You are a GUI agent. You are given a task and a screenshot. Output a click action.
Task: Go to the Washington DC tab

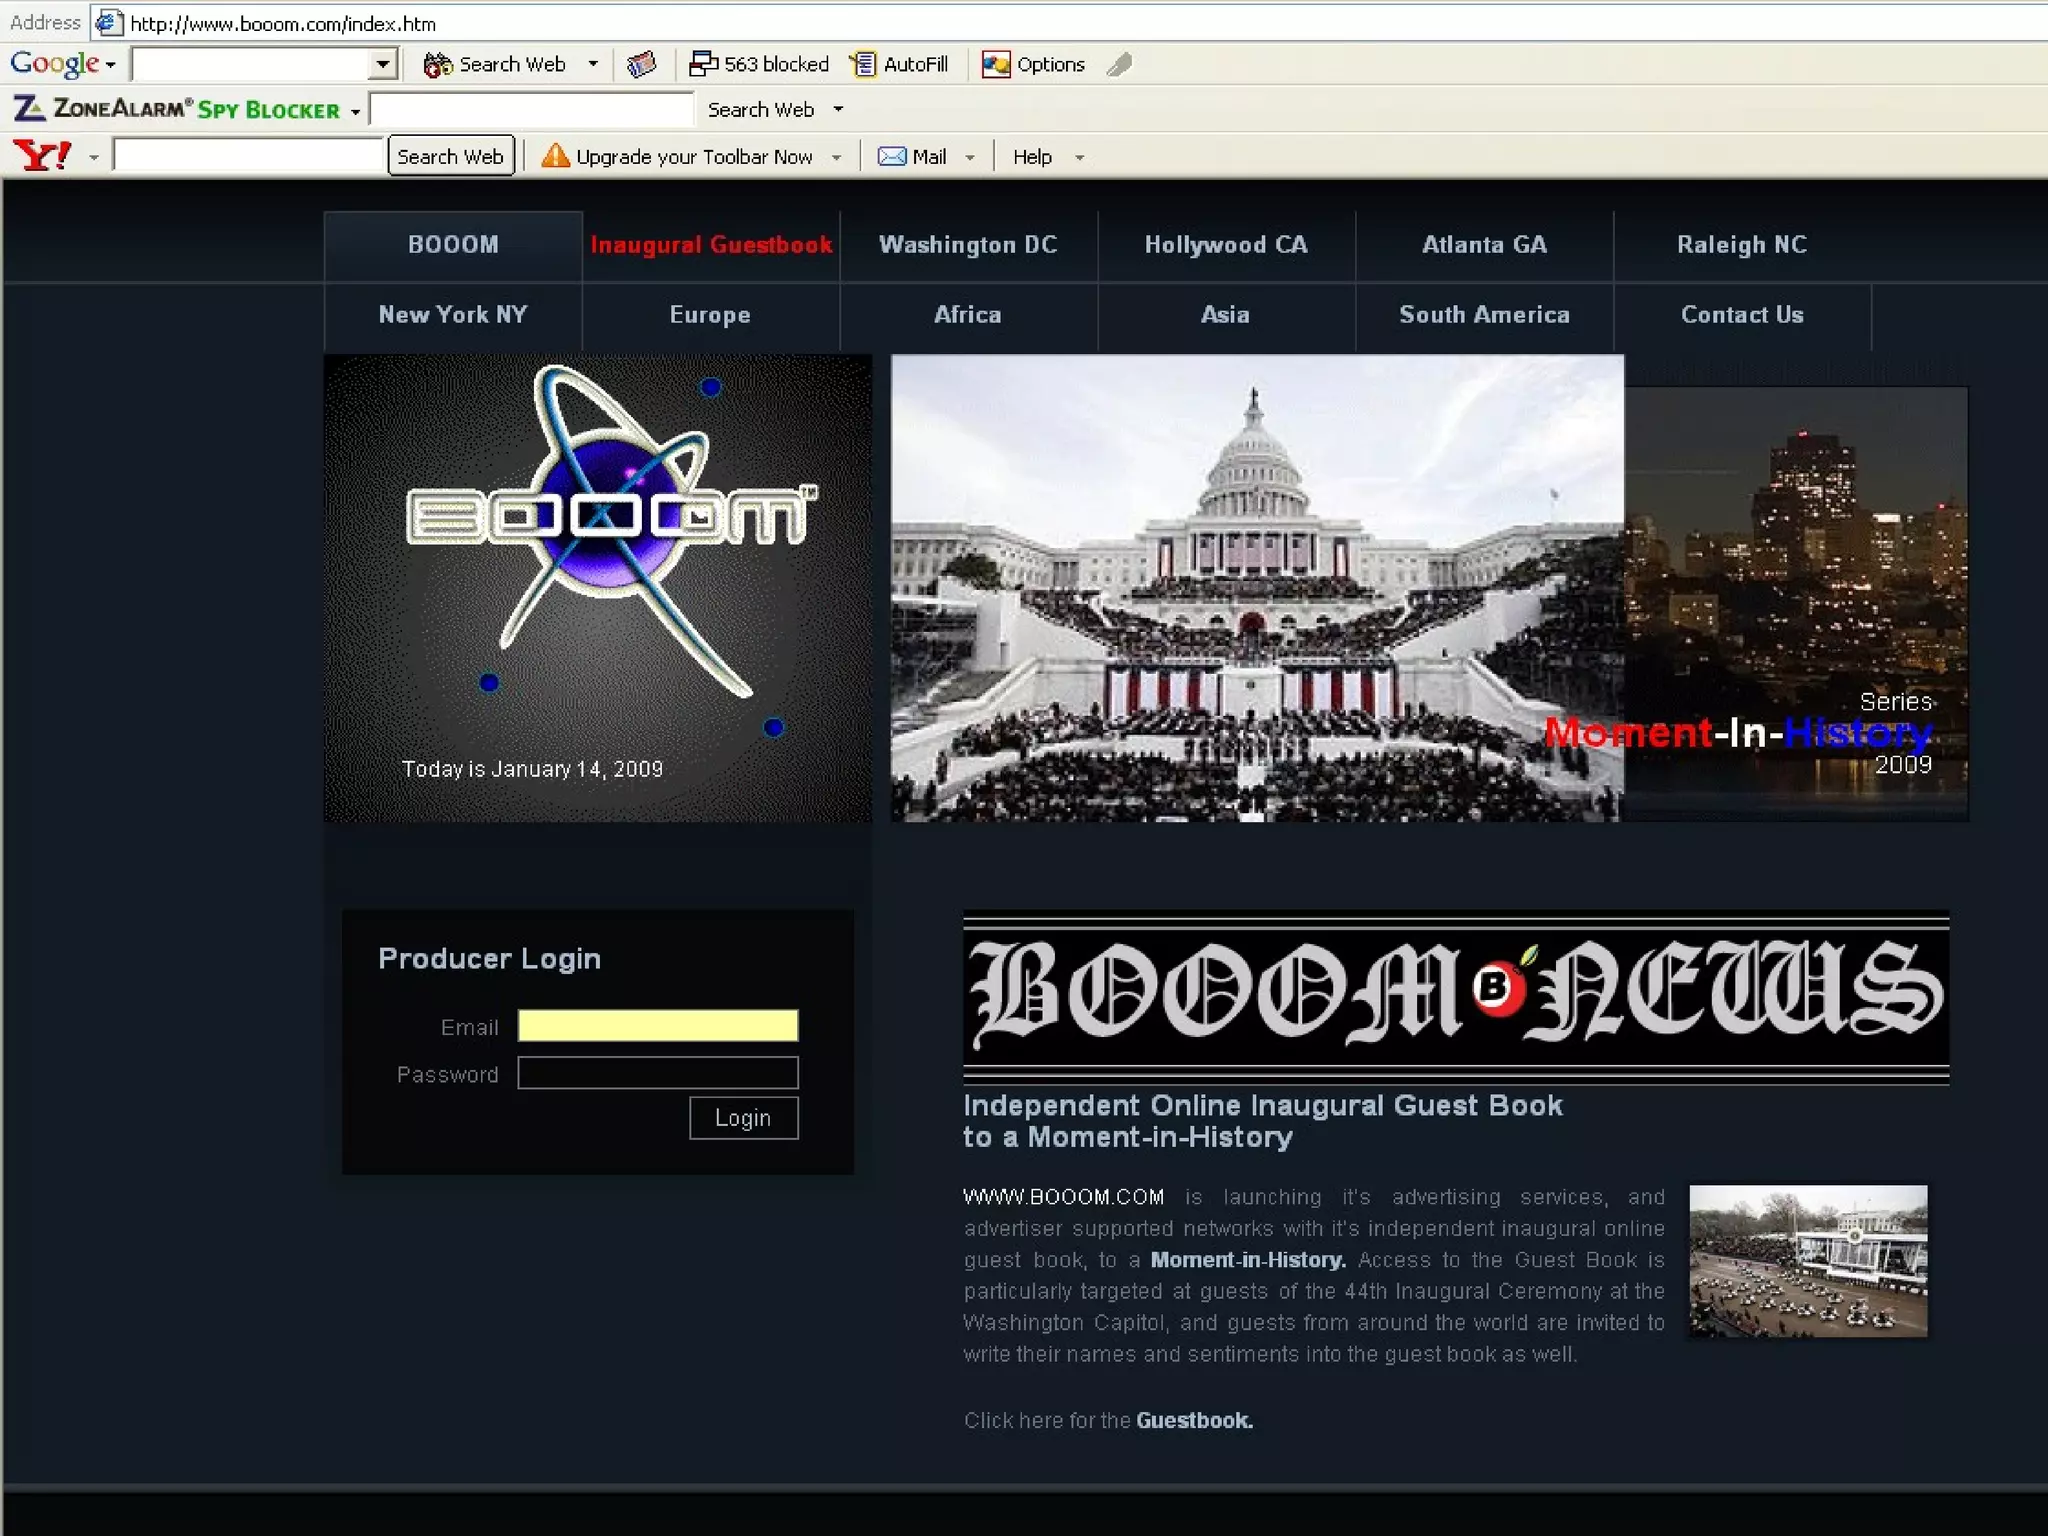967,245
